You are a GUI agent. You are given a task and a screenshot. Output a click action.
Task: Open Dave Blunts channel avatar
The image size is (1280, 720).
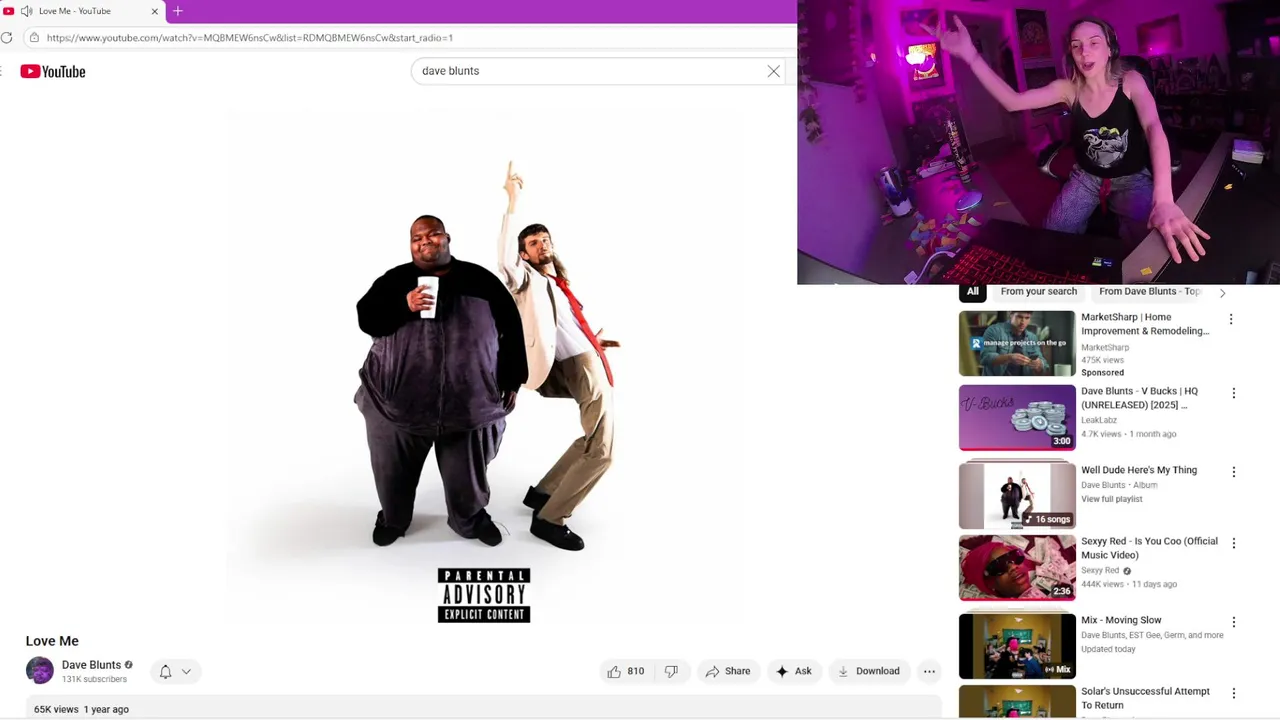[40, 671]
